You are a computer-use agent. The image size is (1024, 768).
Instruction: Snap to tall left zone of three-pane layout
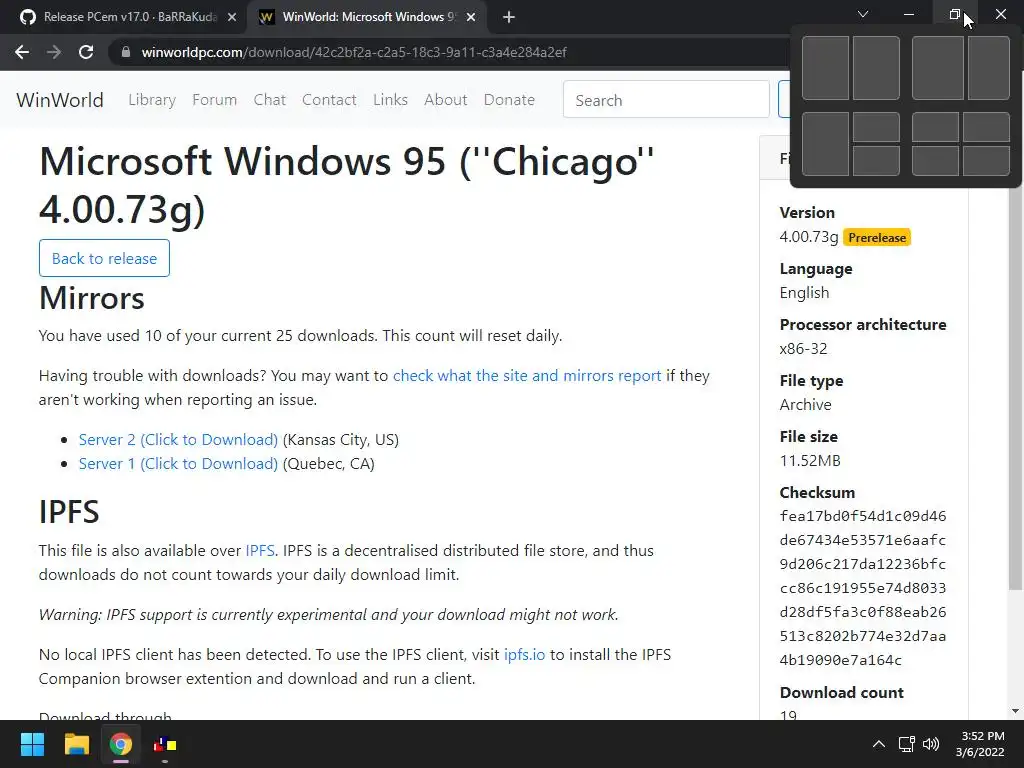click(825, 144)
